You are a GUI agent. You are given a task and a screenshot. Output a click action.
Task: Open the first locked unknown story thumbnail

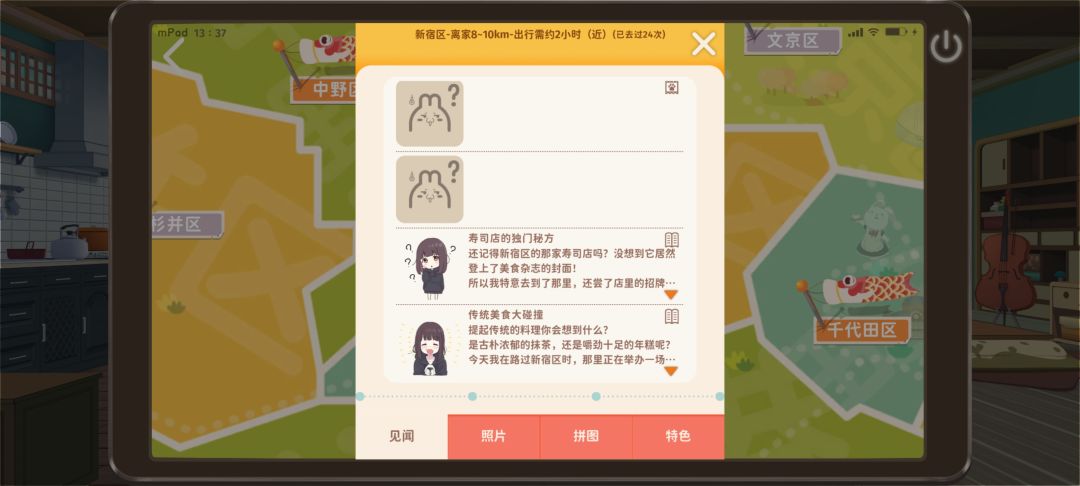click(x=429, y=114)
